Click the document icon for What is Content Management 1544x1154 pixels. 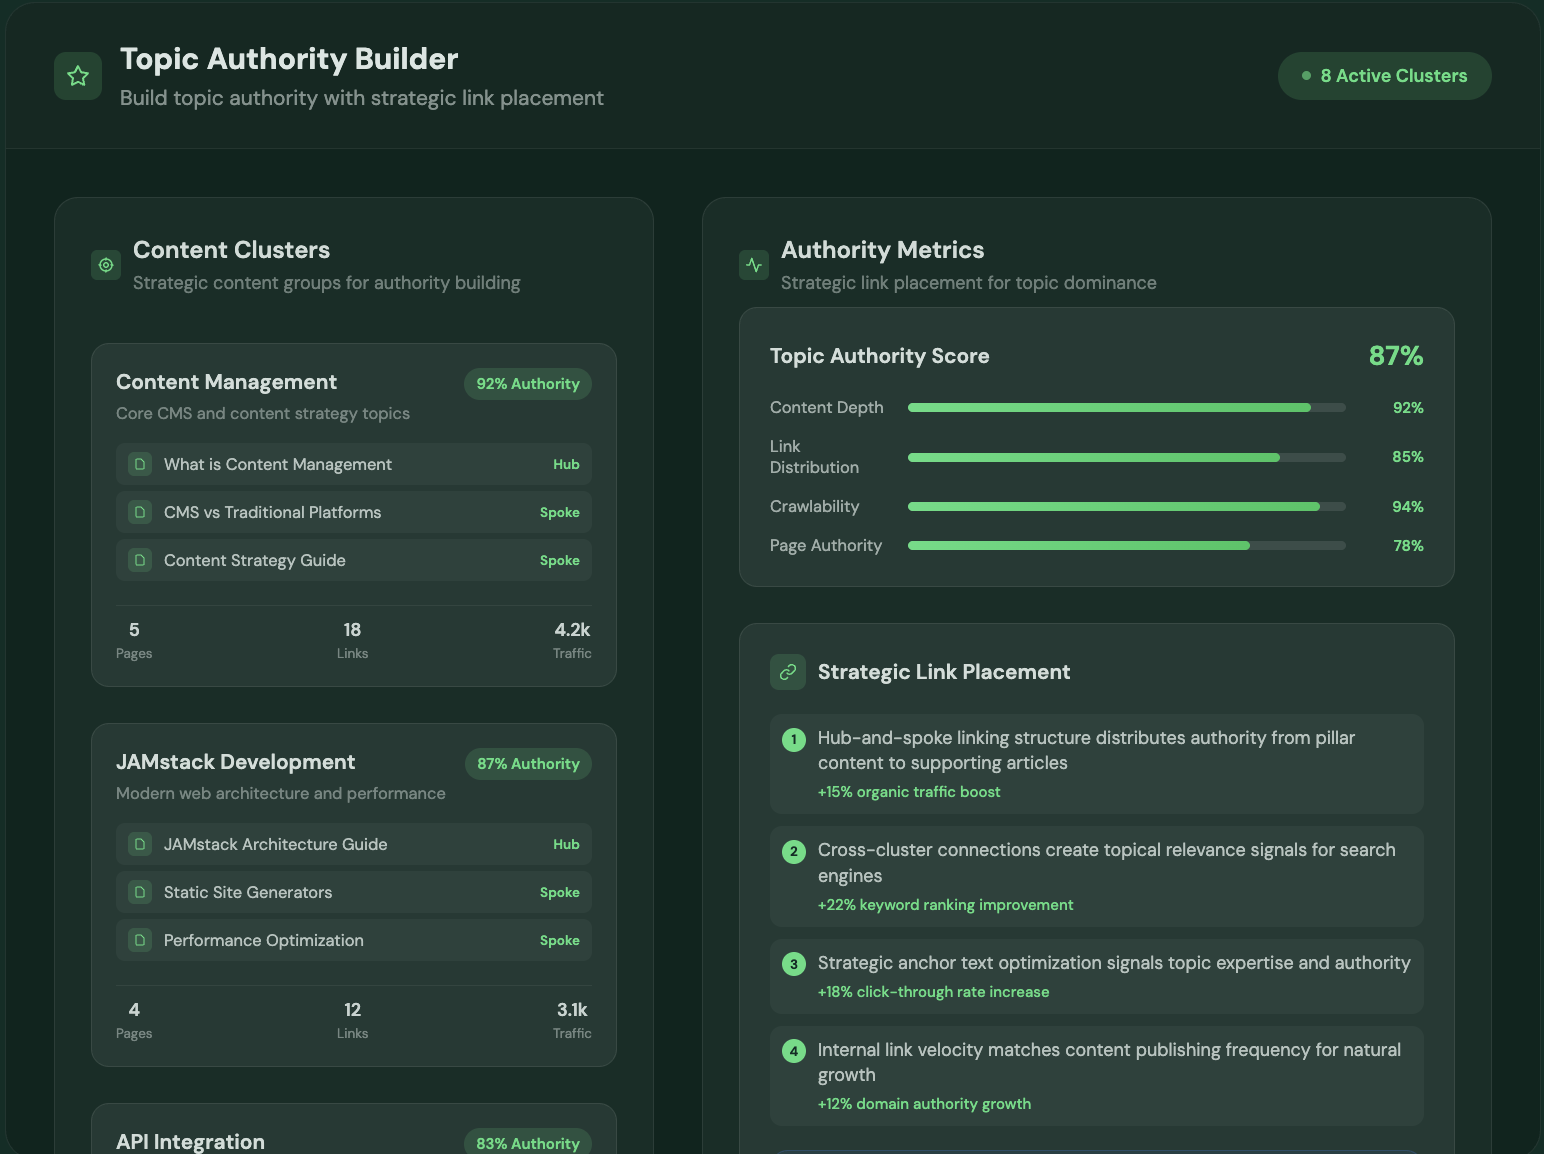[141, 464]
